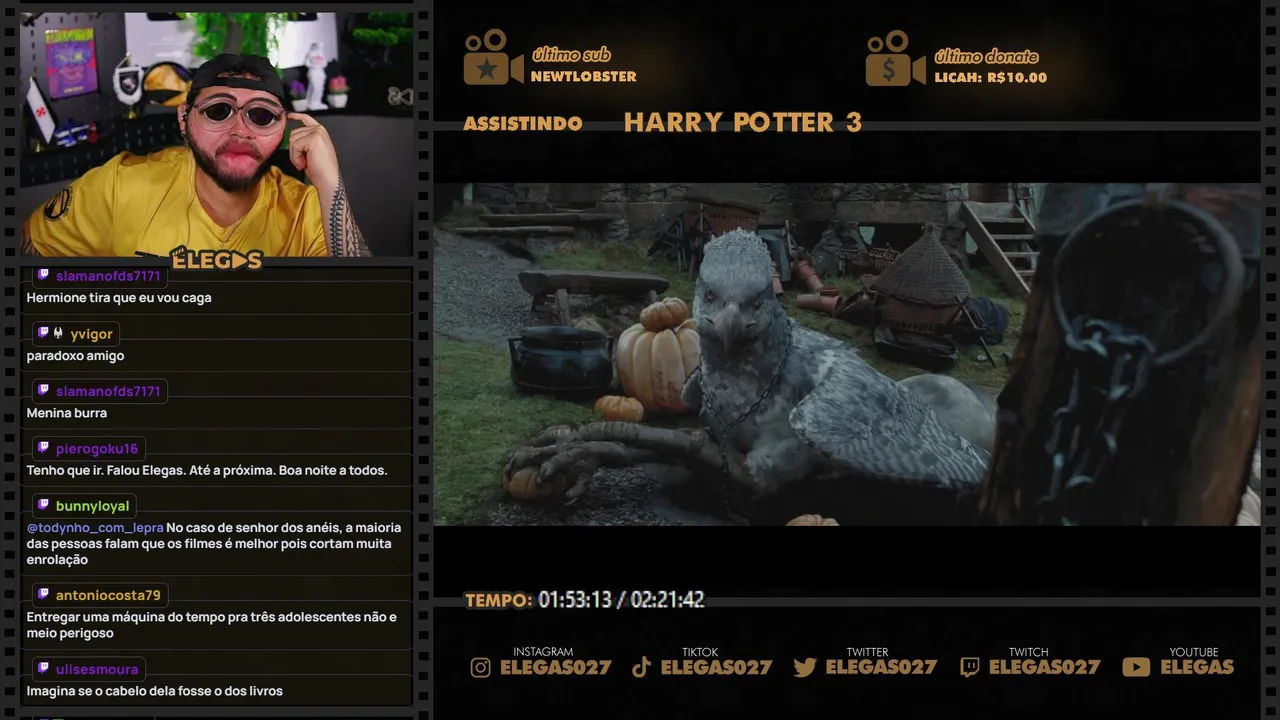Open the ELEGAS027 TikTok handle
The height and width of the screenshot is (720, 1280).
pyautogui.click(x=717, y=668)
